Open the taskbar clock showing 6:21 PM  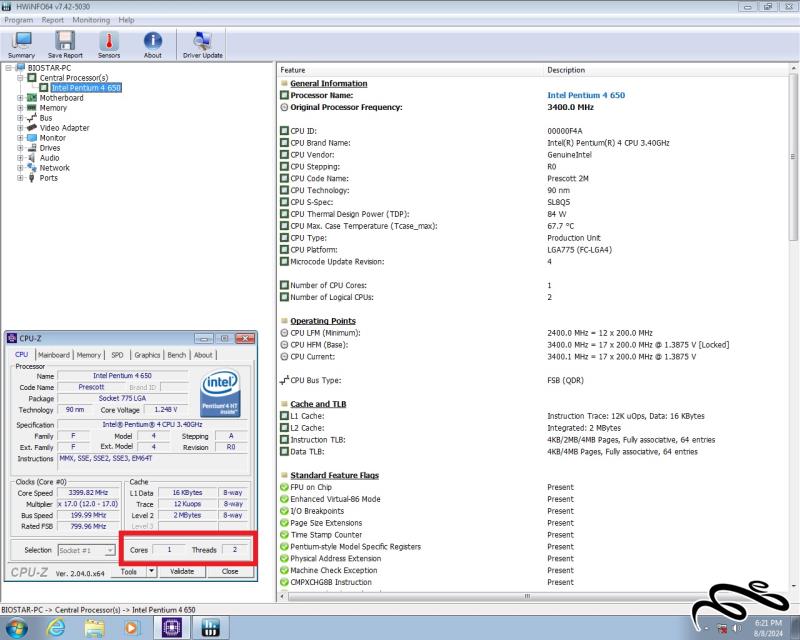(768, 628)
